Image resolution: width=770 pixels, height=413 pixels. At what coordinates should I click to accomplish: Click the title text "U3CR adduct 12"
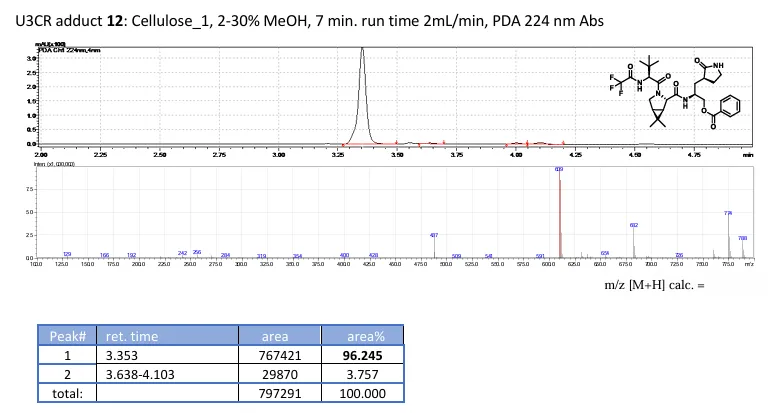(69, 21)
